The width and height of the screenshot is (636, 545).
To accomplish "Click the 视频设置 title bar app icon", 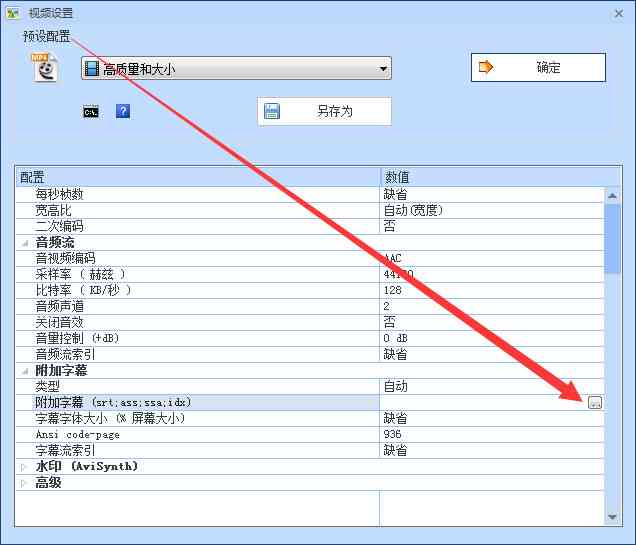I will pyautogui.click(x=13, y=13).
